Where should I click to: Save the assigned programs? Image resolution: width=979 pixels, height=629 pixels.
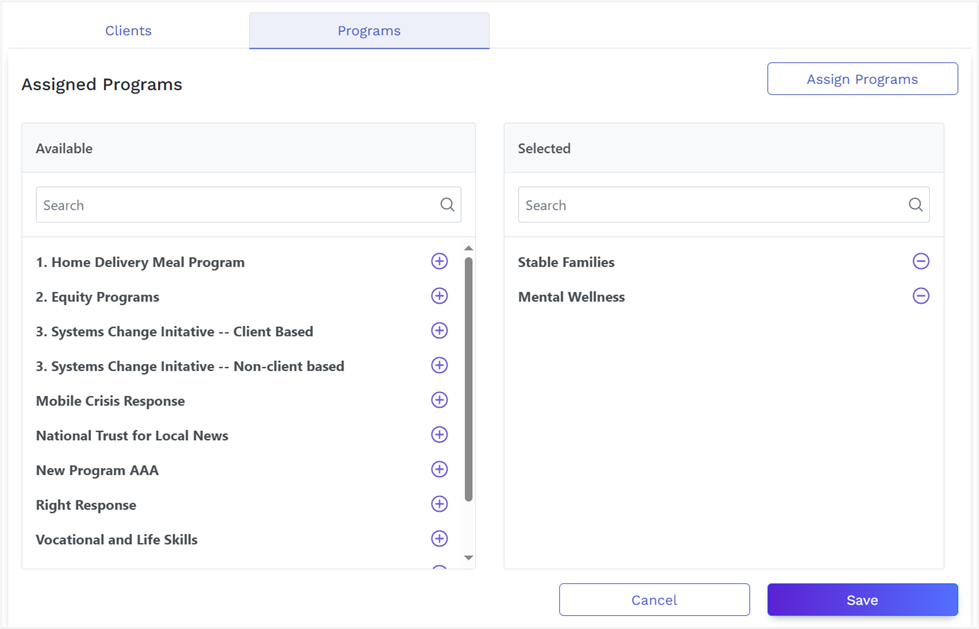[862, 600]
